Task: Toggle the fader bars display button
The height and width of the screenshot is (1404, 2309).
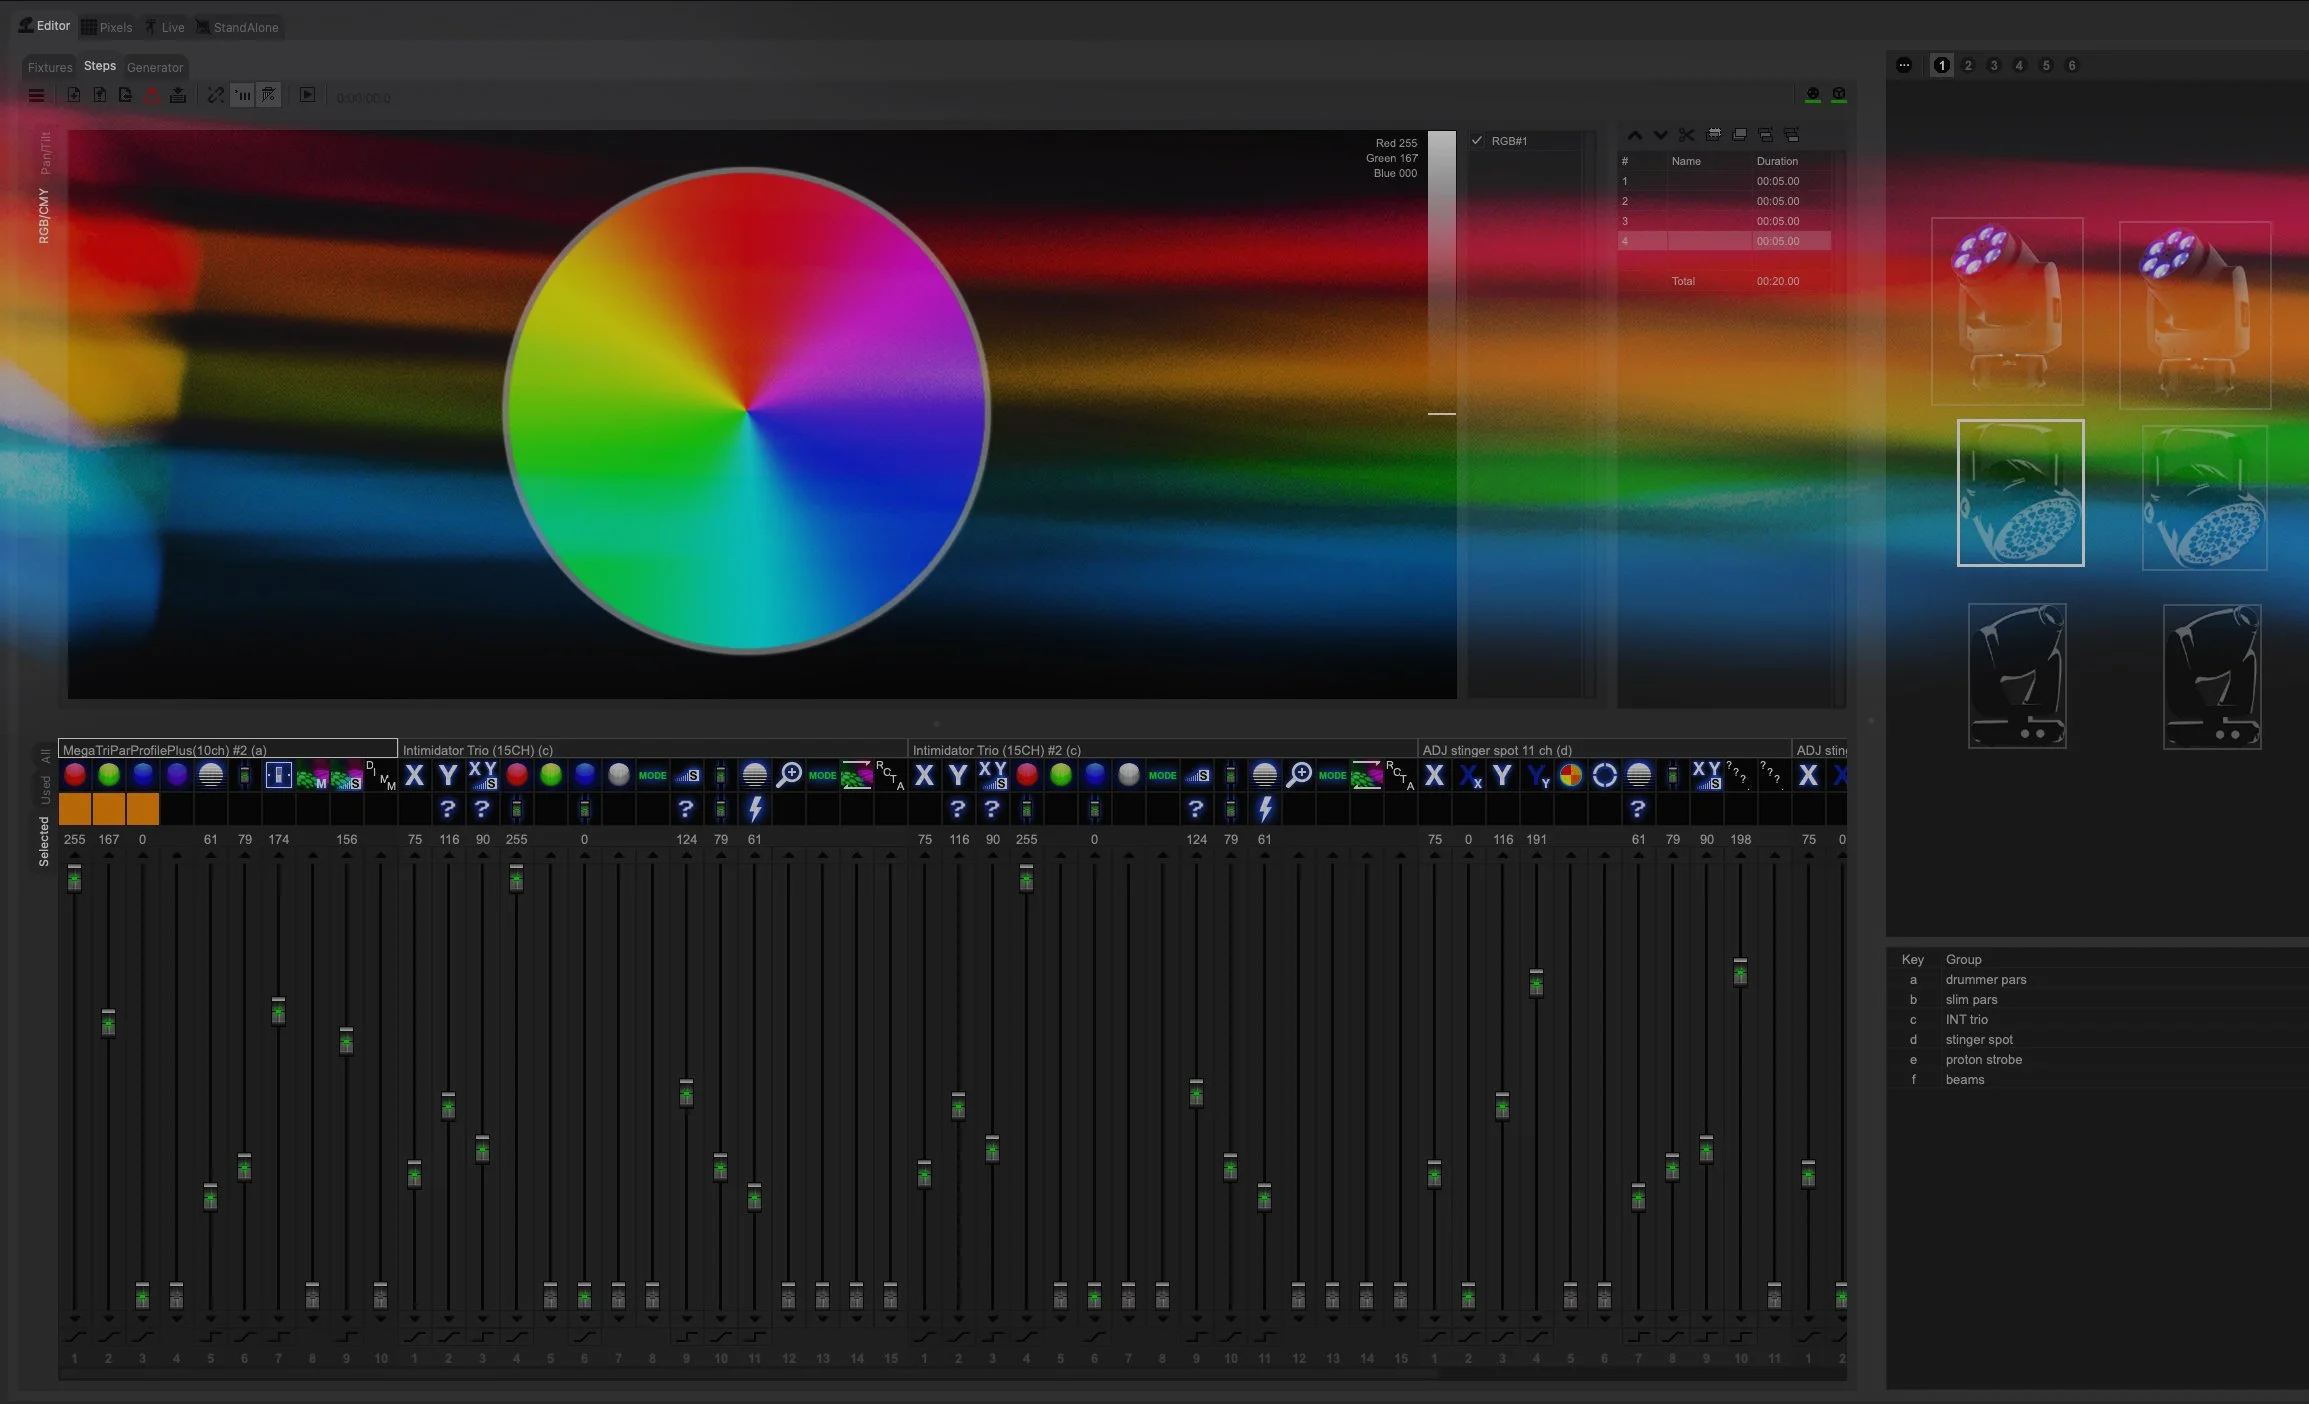Action: (x=243, y=95)
